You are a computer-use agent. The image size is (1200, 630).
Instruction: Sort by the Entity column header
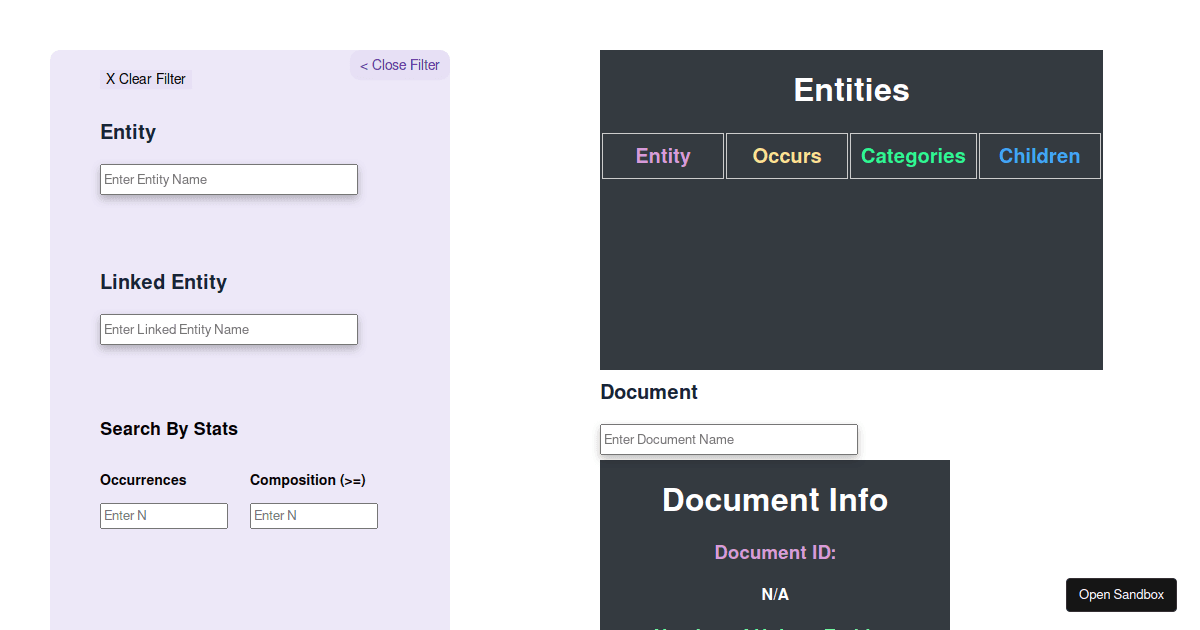pyautogui.click(x=662, y=156)
